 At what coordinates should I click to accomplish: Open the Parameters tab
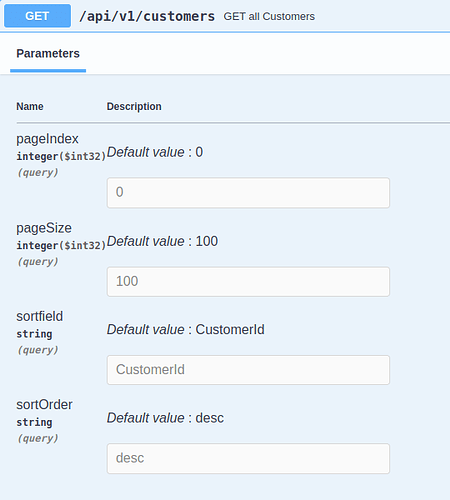(48, 54)
